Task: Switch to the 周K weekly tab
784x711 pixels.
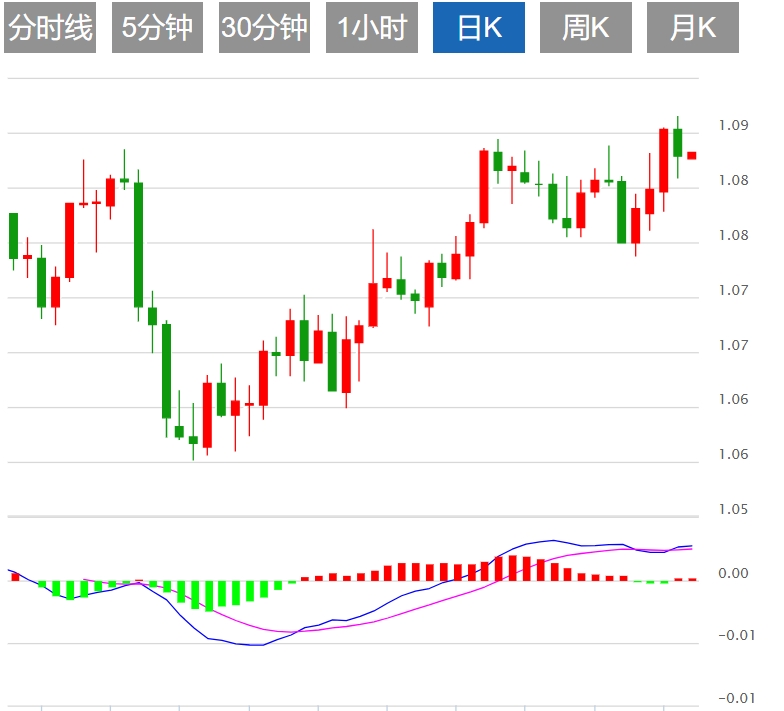Action: pos(586,27)
